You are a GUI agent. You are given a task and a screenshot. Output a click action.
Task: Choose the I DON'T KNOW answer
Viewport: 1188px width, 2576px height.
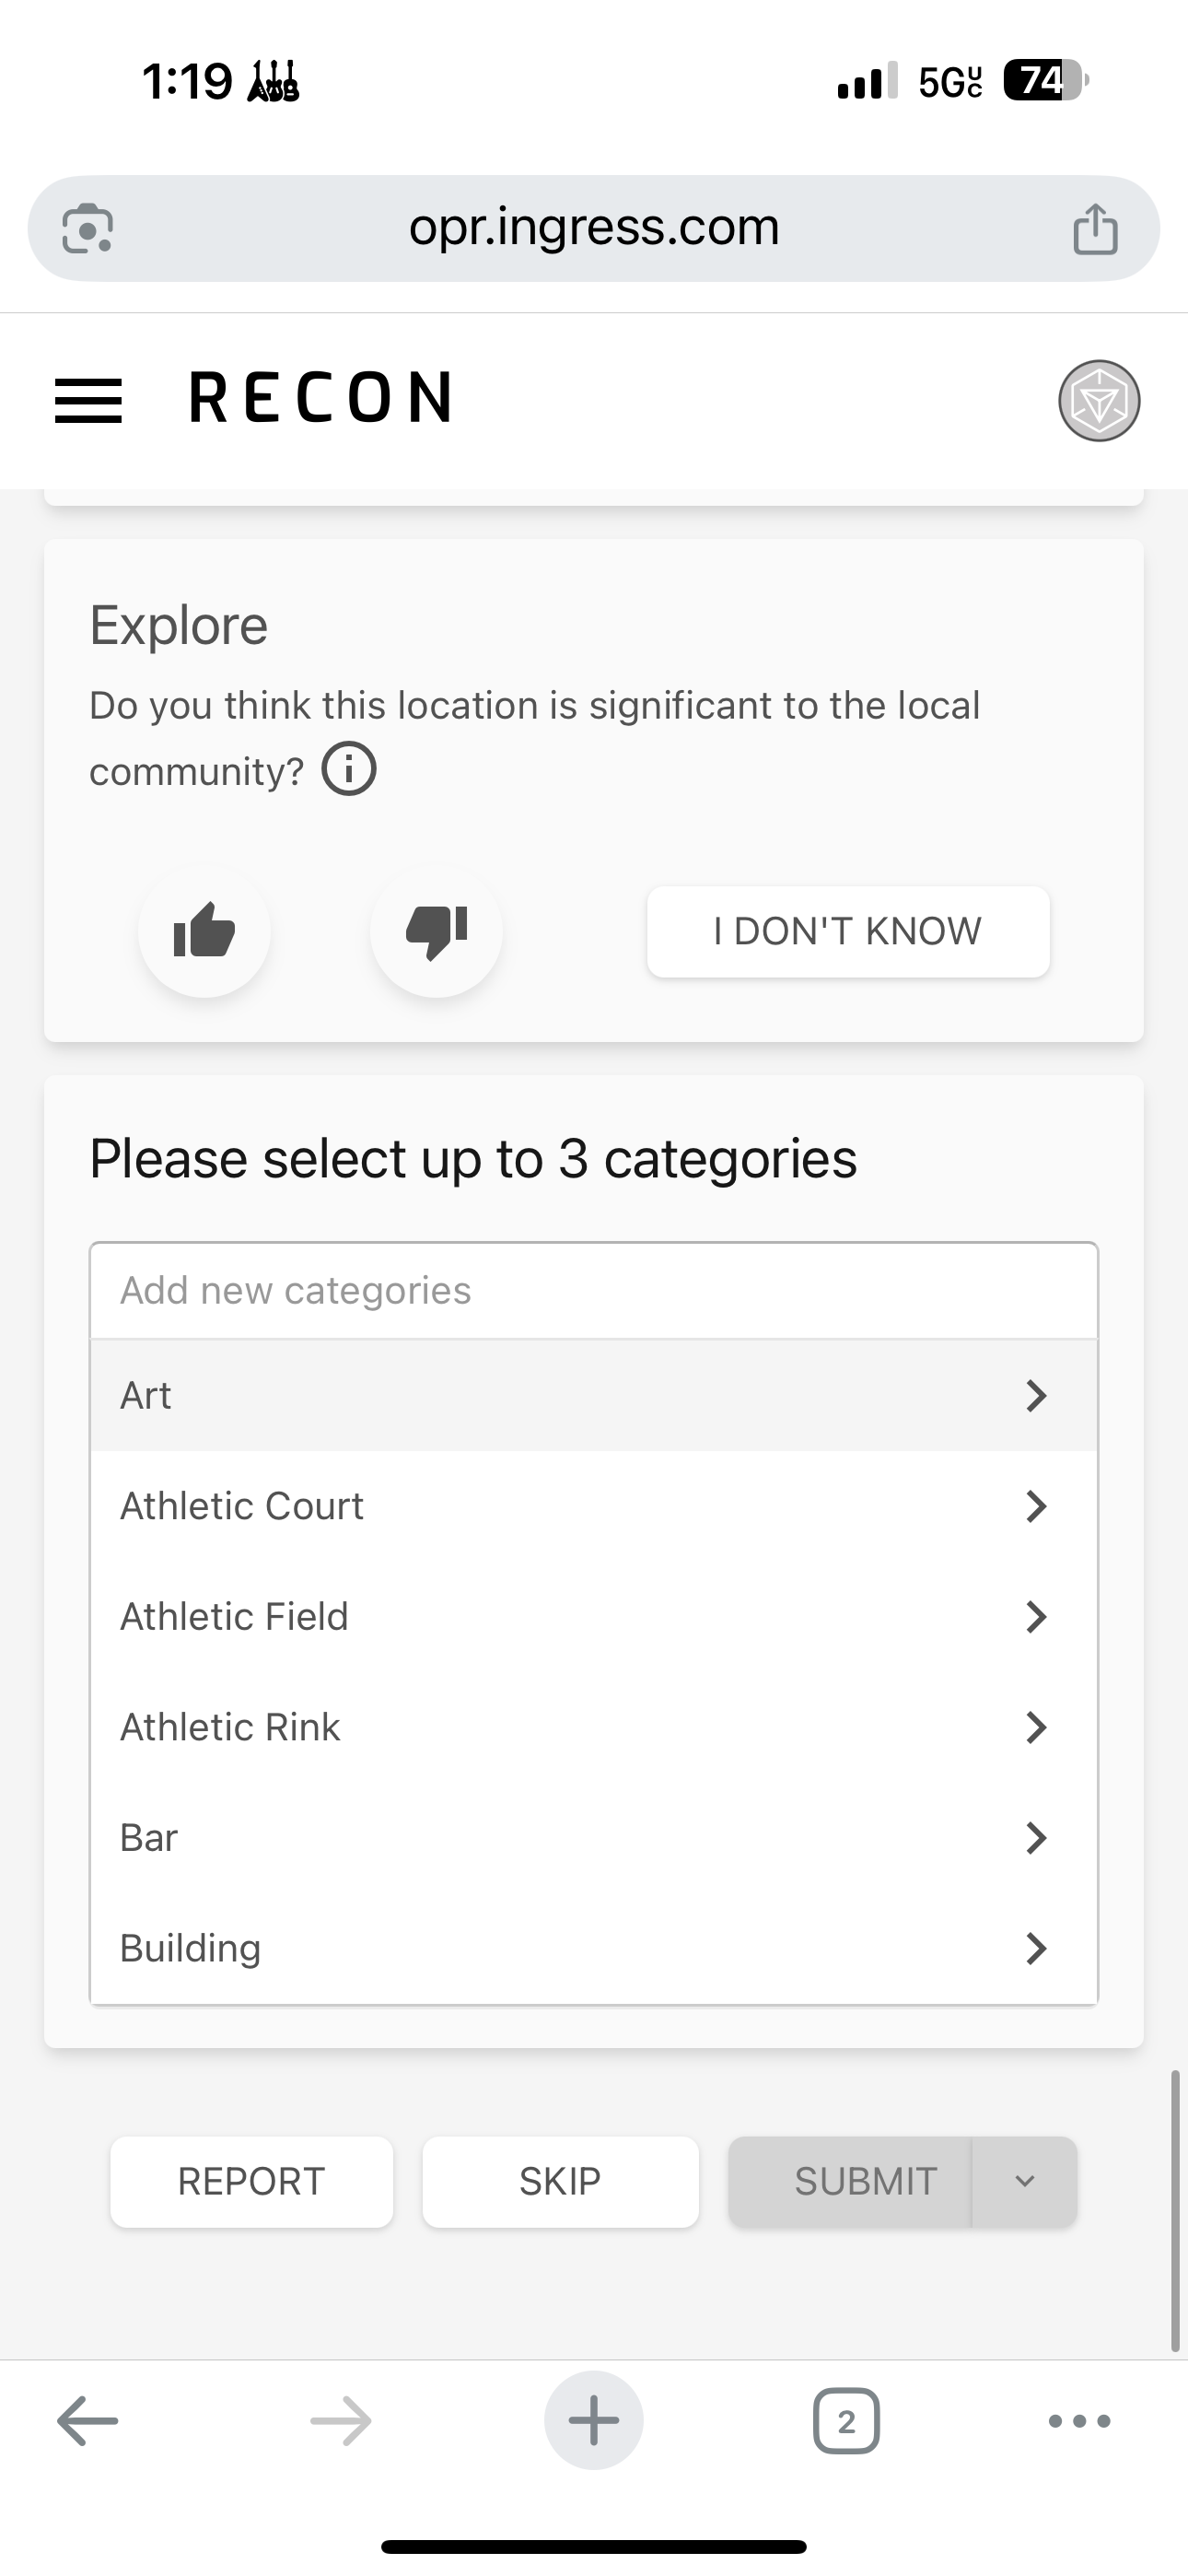(x=848, y=931)
